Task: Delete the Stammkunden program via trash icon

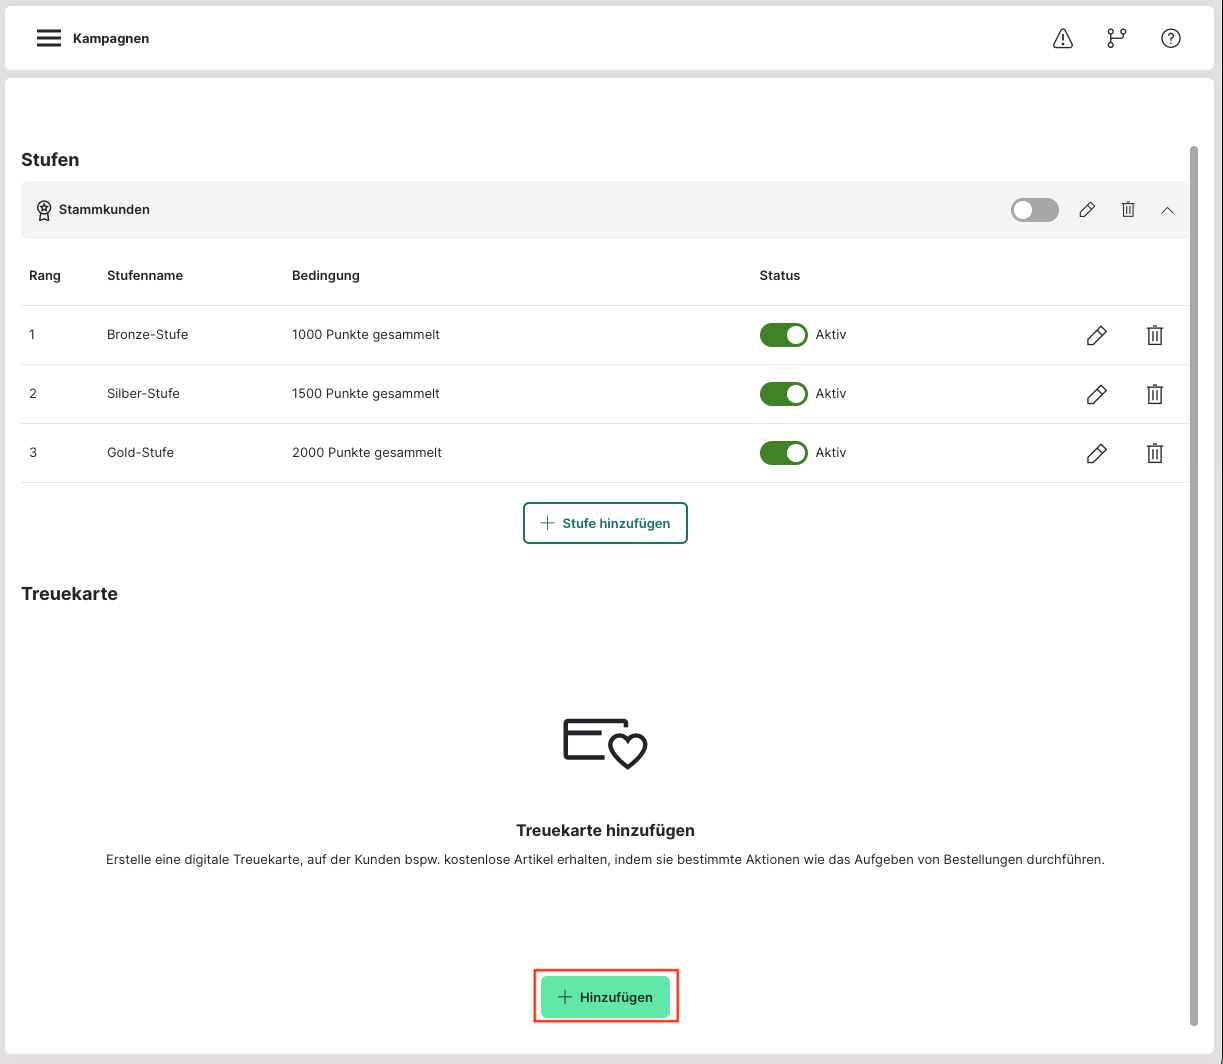Action: click(1128, 210)
